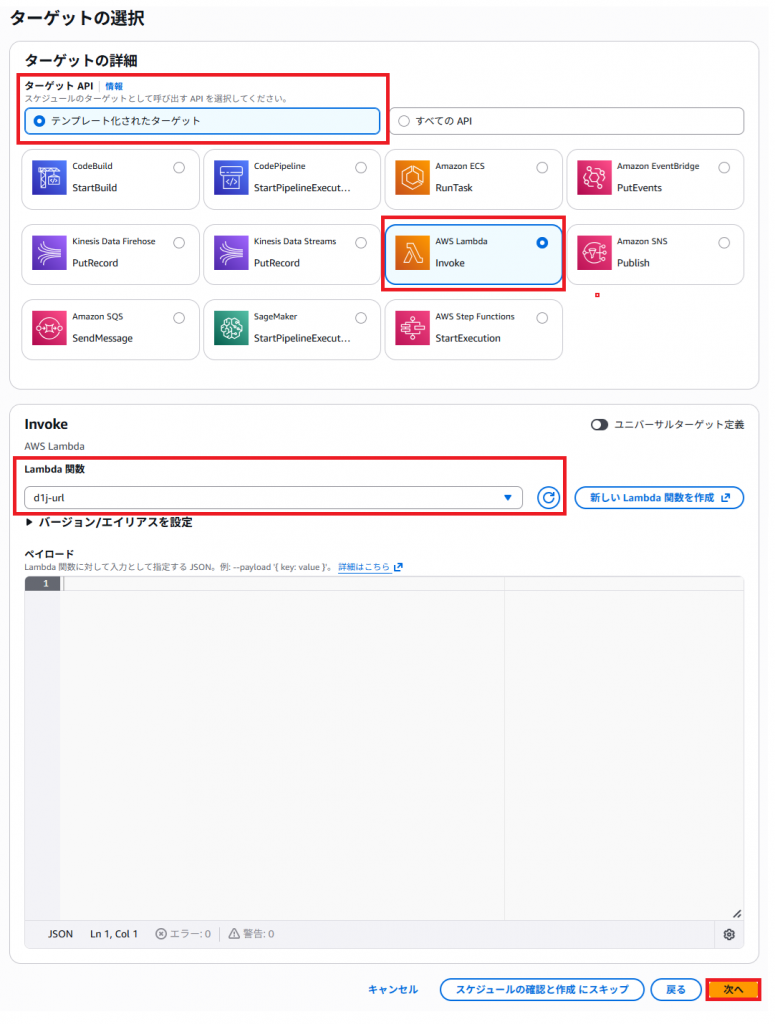This screenshot has height=1024, width=775.
Task: Refresh the Lambda function list
Action: coord(548,498)
